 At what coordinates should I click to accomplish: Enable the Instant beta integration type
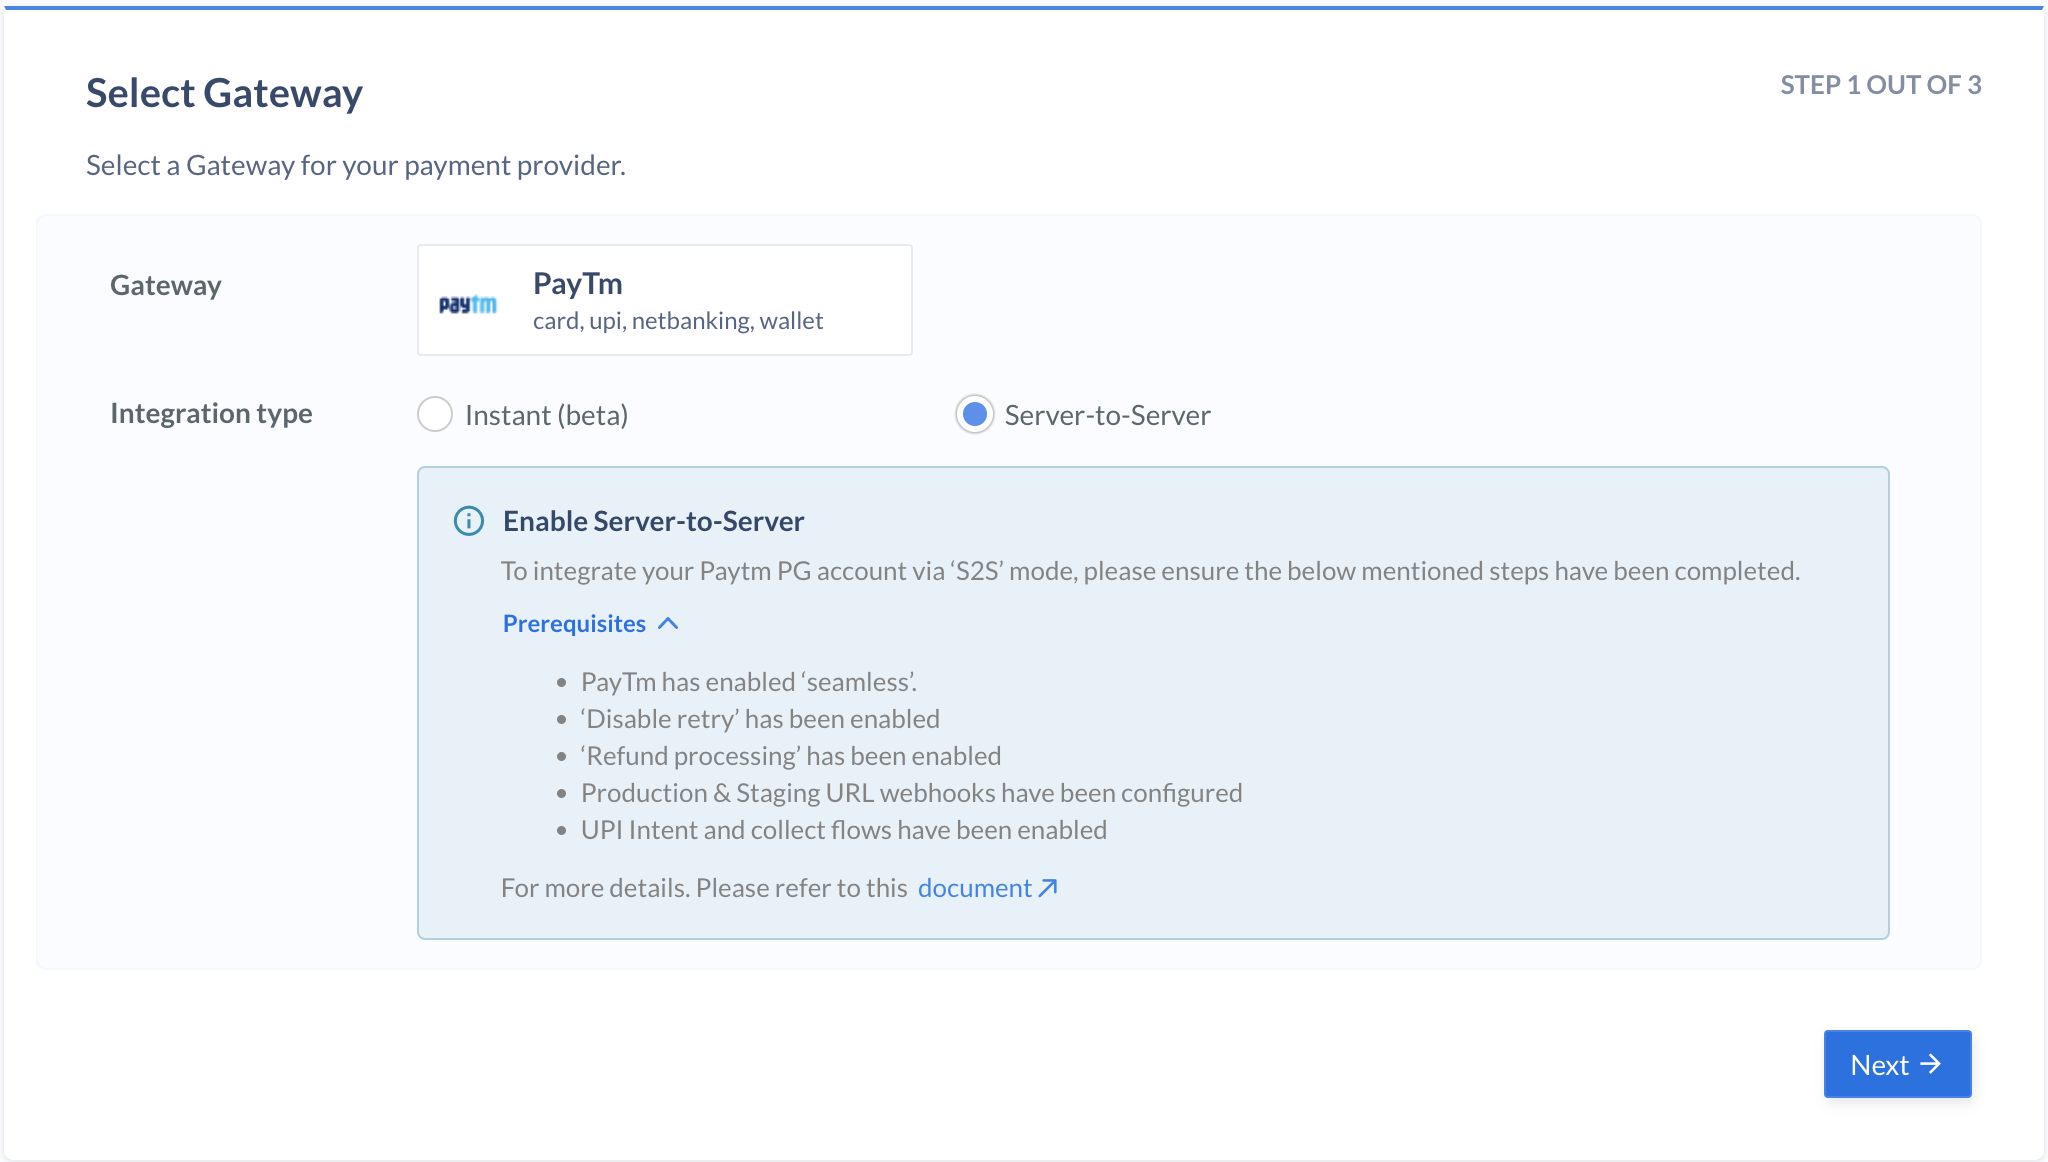[435, 414]
